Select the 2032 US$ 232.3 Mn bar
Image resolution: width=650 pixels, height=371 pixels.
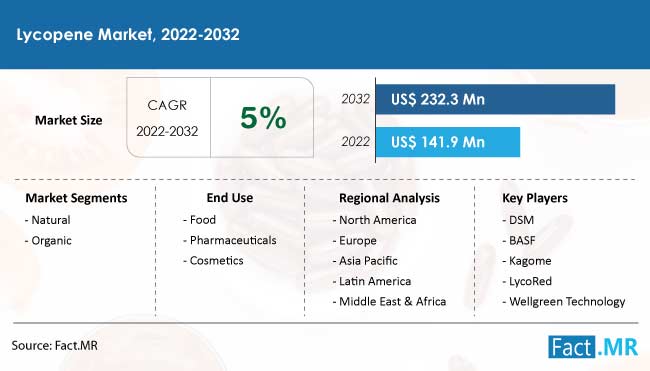point(495,99)
